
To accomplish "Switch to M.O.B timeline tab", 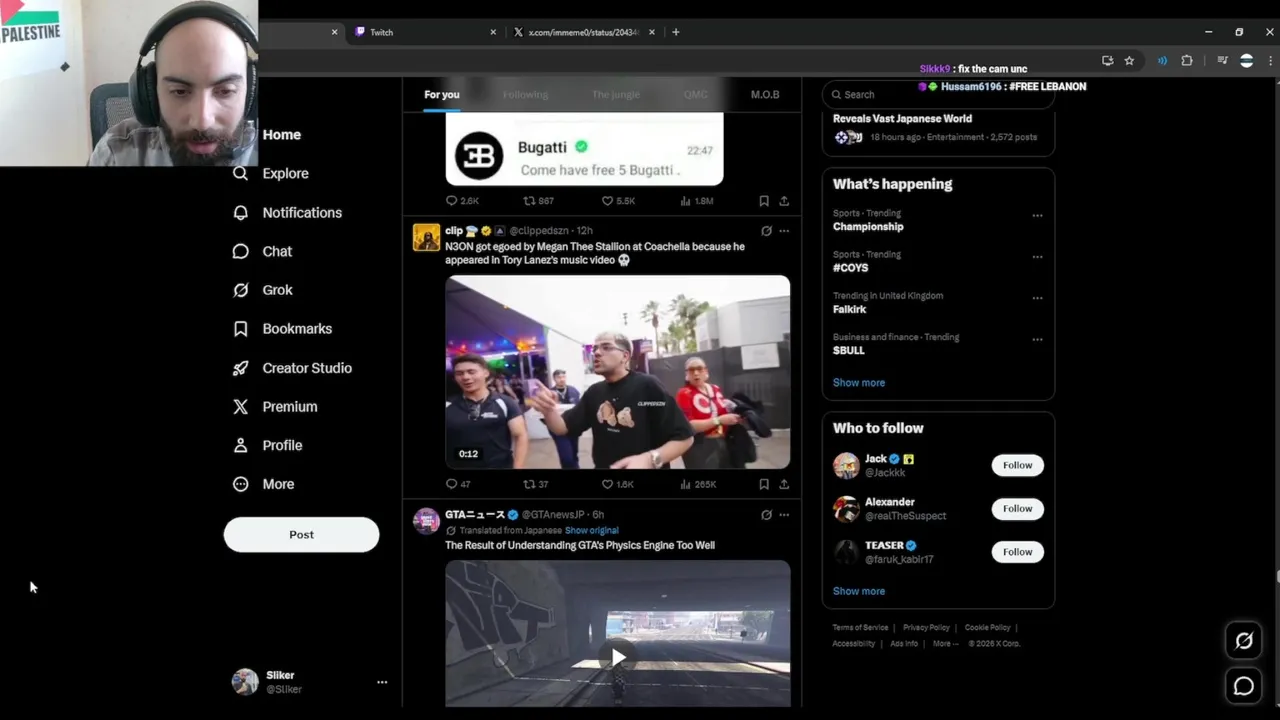I will click(765, 94).
